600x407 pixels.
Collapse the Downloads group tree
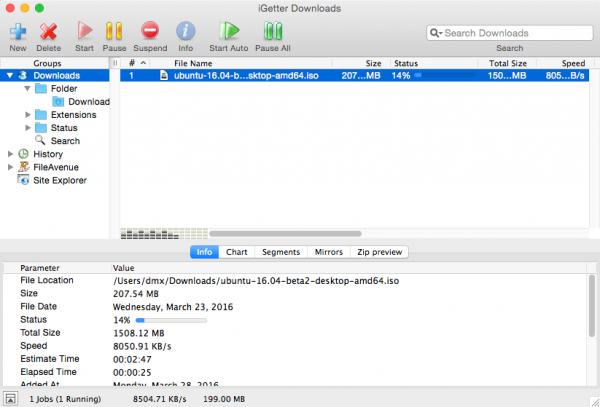pyautogui.click(x=10, y=75)
